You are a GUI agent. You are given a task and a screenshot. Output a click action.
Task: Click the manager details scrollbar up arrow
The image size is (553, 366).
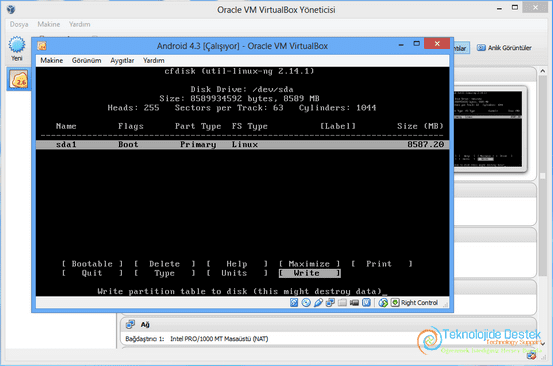(542, 72)
